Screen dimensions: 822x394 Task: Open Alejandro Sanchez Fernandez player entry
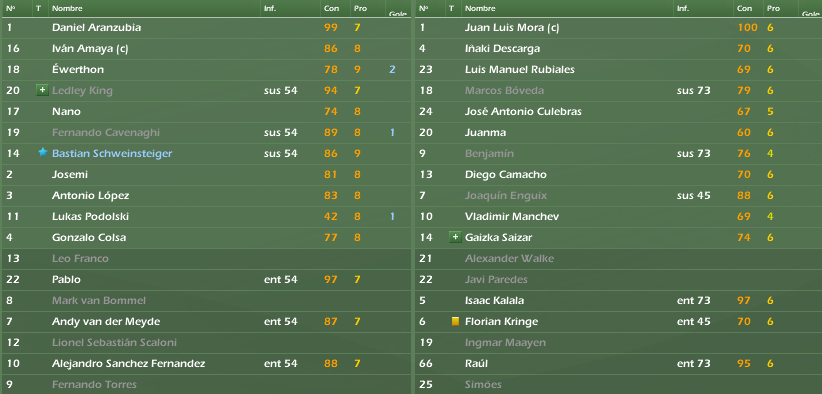click(128, 363)
